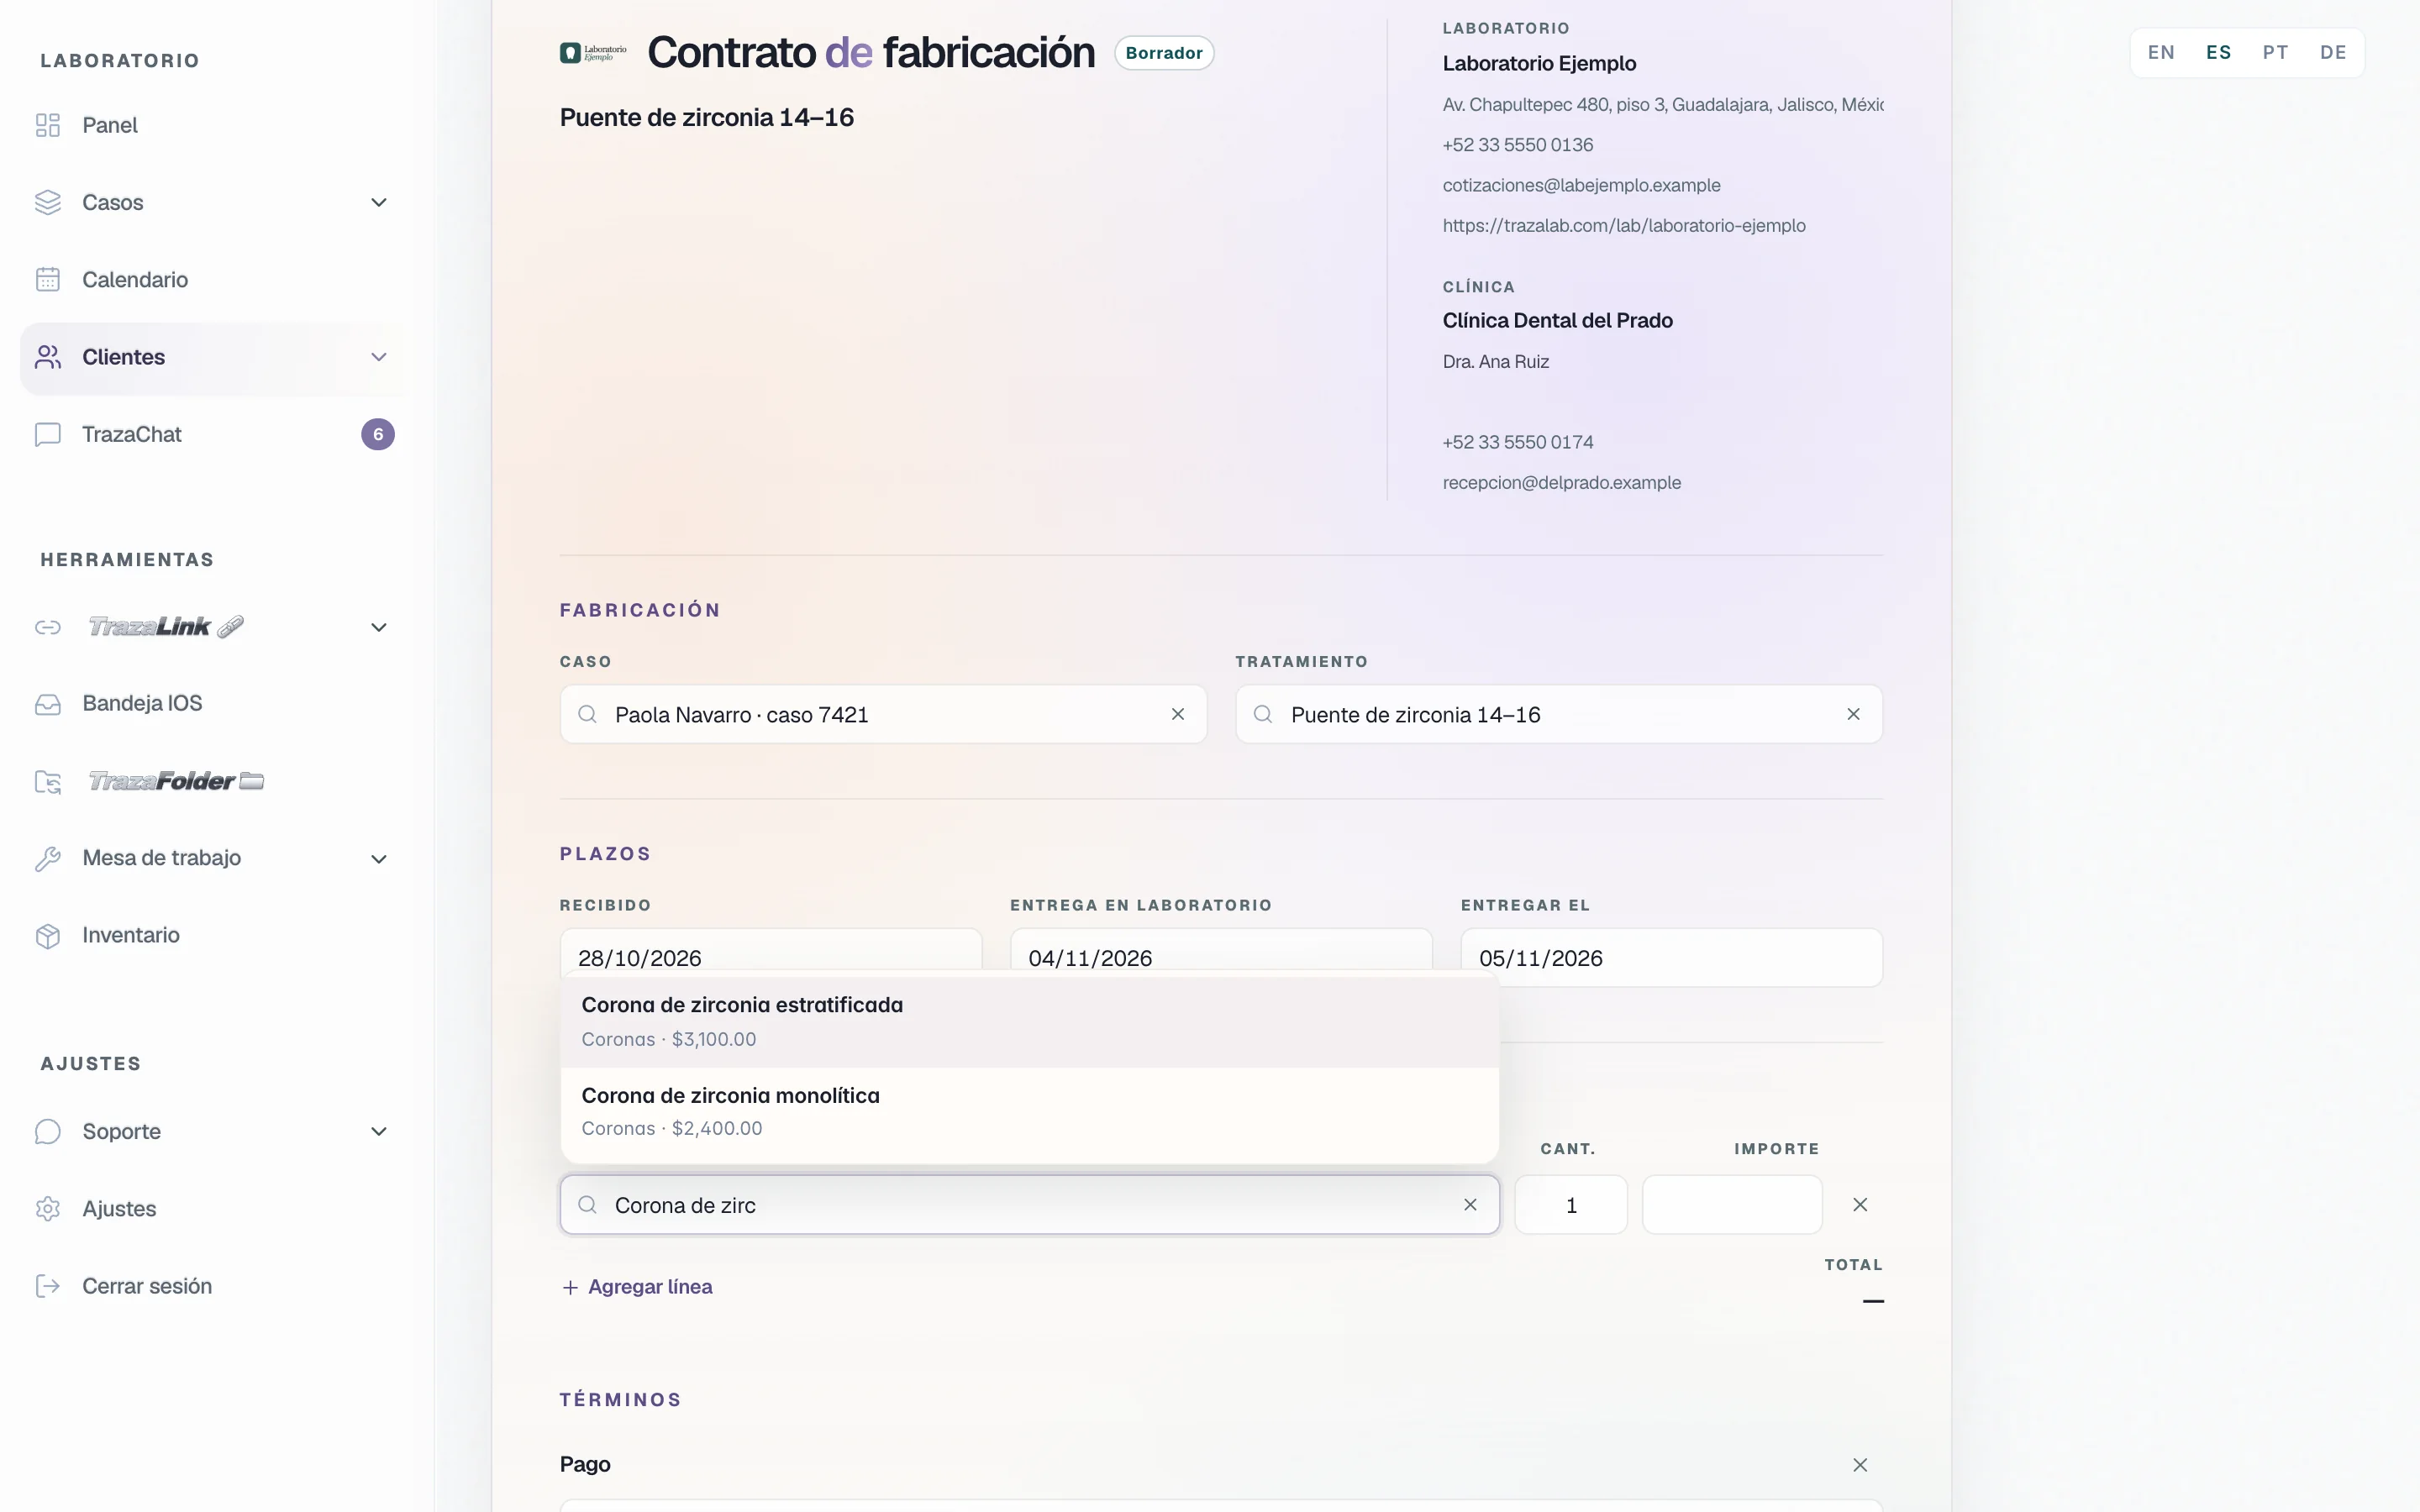Click the Soporte chat bubble icon
The image size is (2420, 1512).
(x=48, y=1131)
